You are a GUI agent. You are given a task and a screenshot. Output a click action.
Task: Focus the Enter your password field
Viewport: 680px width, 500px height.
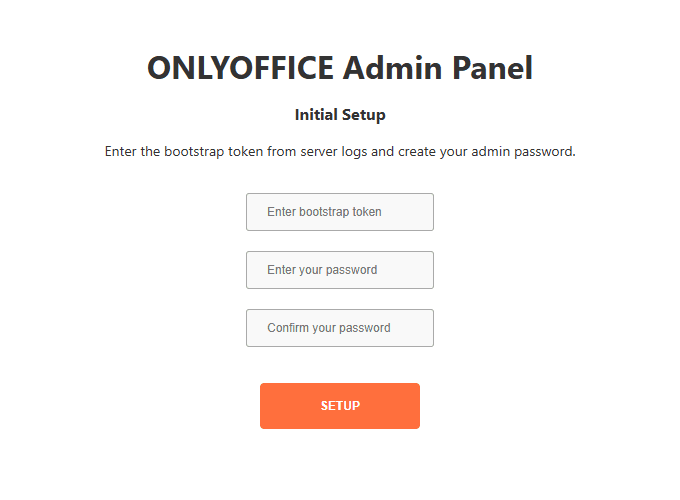coord(340,270)
